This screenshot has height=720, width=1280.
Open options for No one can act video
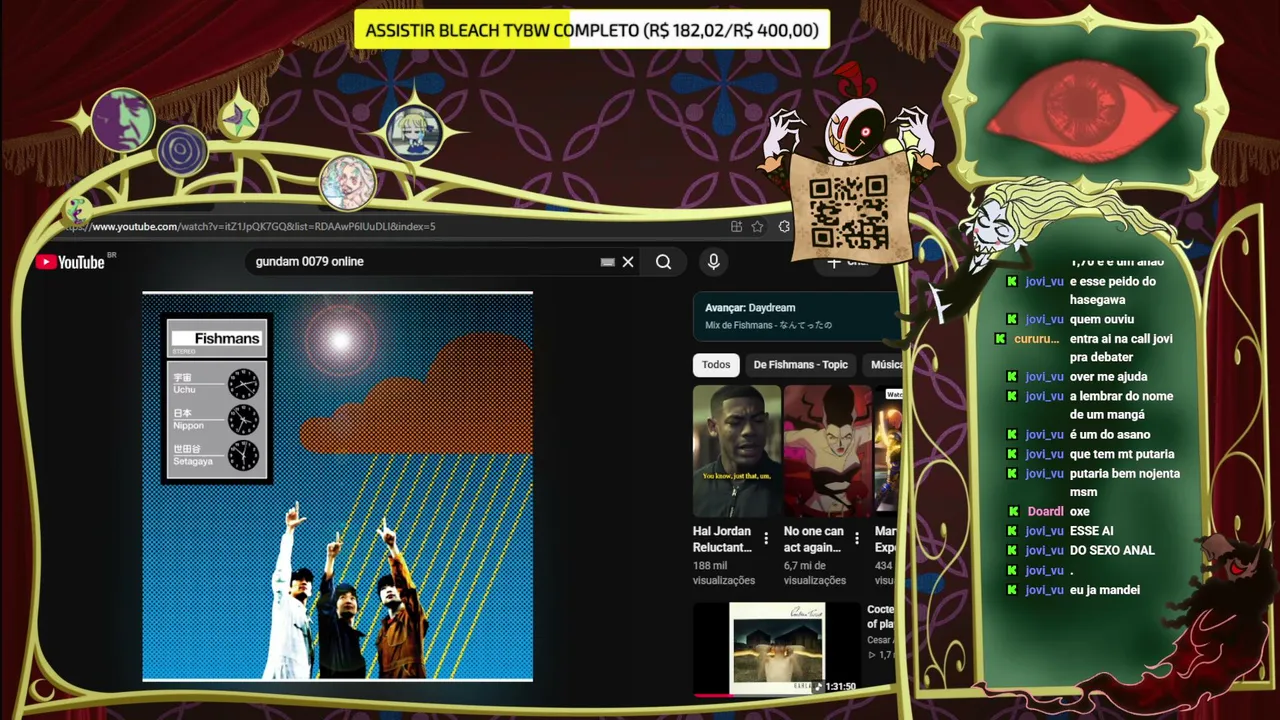[x=856, y=539]
